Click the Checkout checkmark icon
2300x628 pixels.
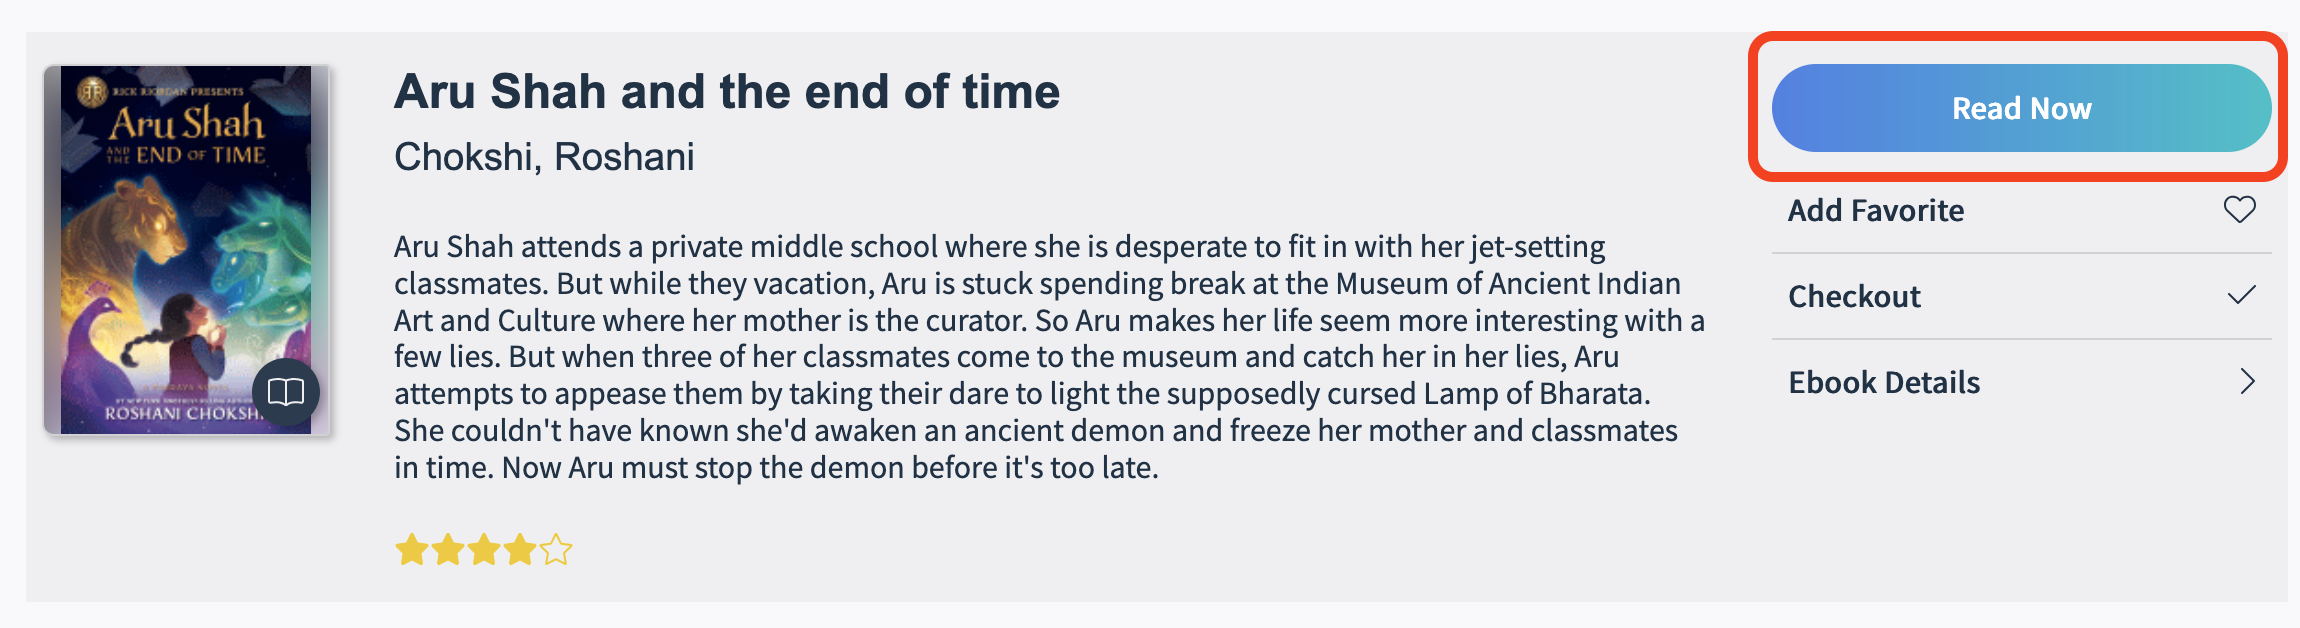click(x=2241, y=296)
